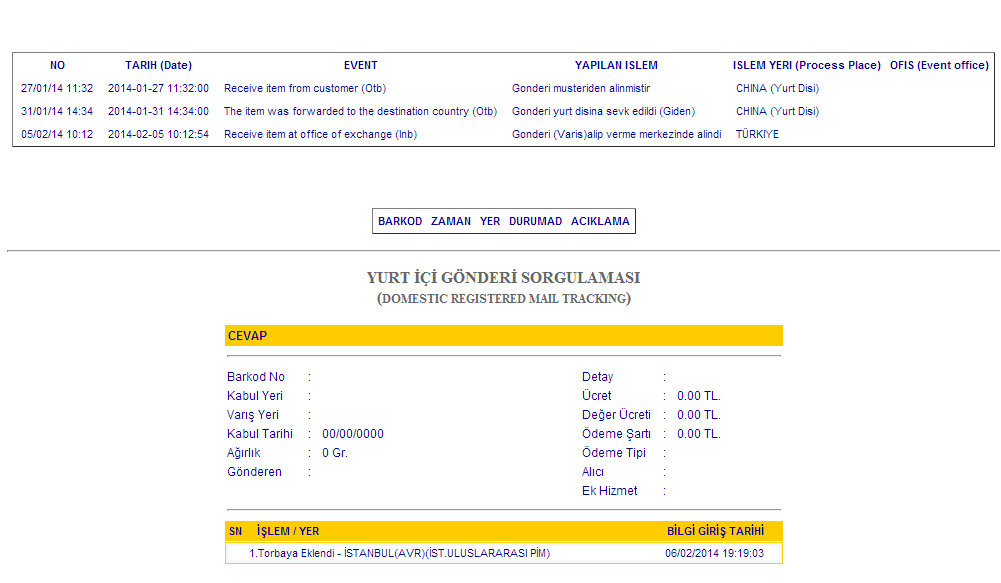Click the timestamp 06/02/2014 19:19:03
The image size is (1001, 583).
click(x=714, y=553)
